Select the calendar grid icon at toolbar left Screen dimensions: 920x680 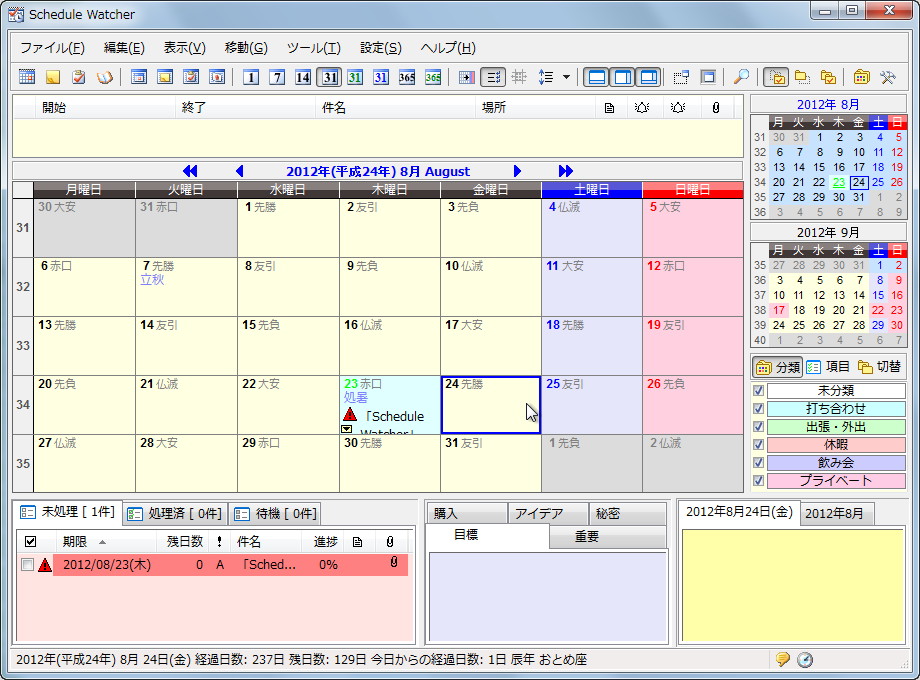click(25, 74)
